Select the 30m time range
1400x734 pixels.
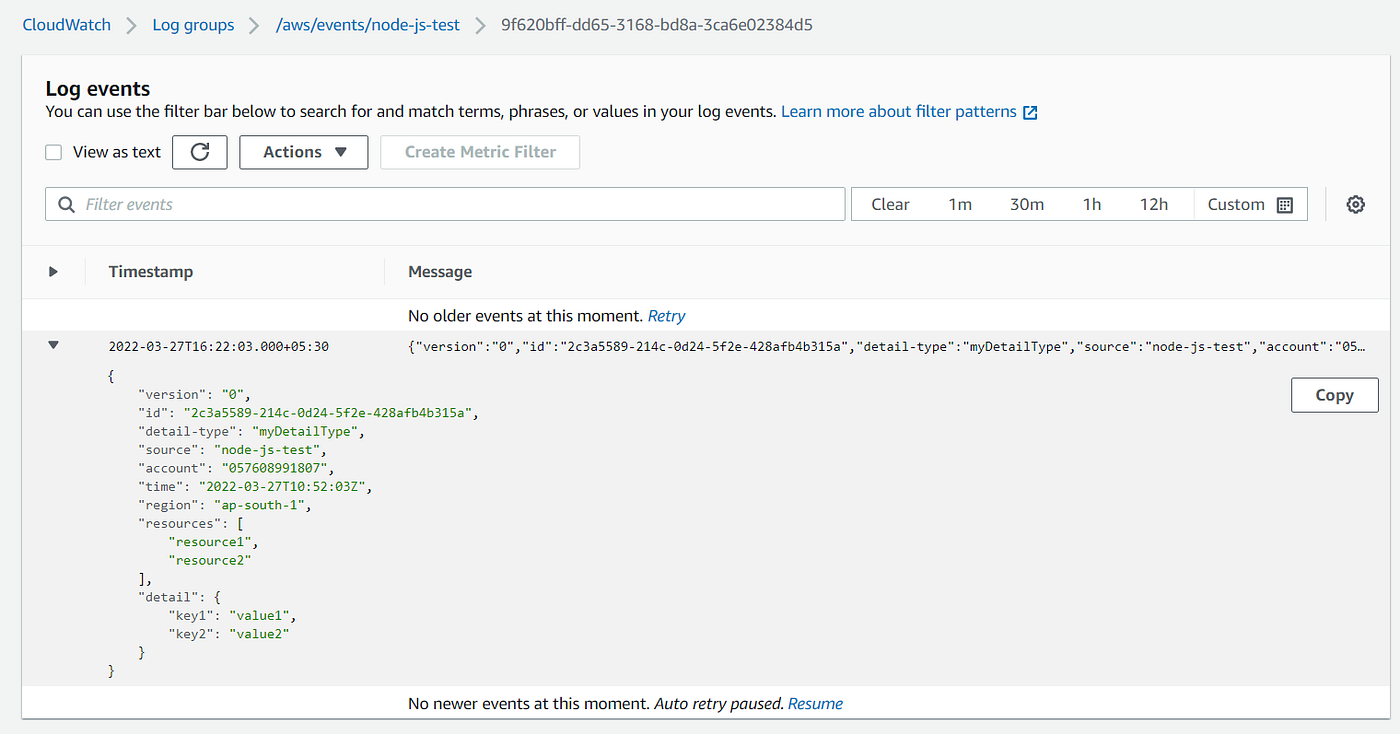(x=1026, y=203)
